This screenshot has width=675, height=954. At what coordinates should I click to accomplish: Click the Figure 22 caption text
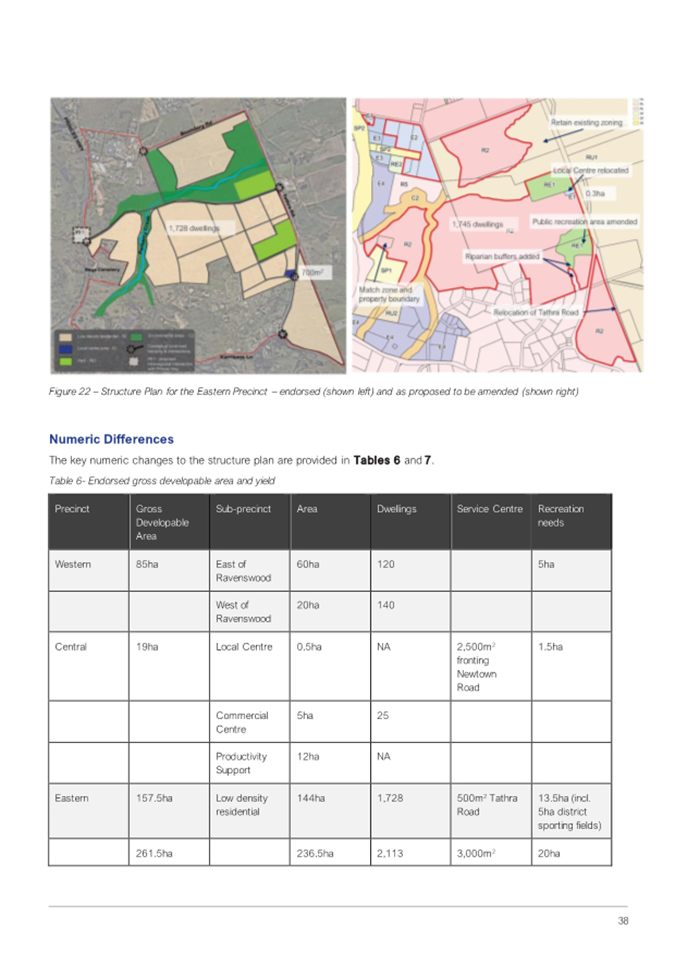(313, 390)
